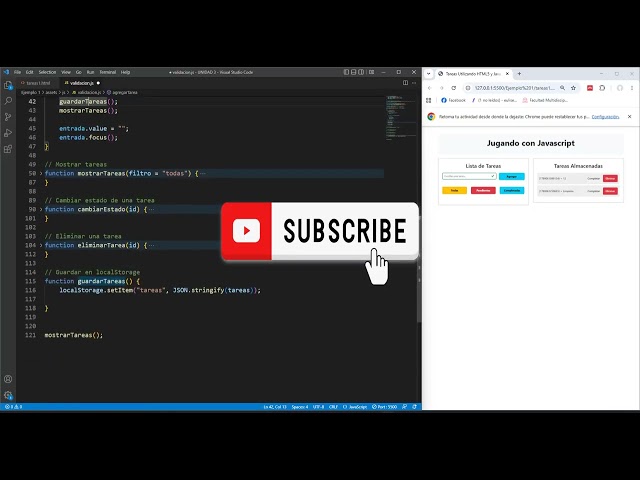
Task: Open the Explorer view in VS Code
Action: (8, 85)
